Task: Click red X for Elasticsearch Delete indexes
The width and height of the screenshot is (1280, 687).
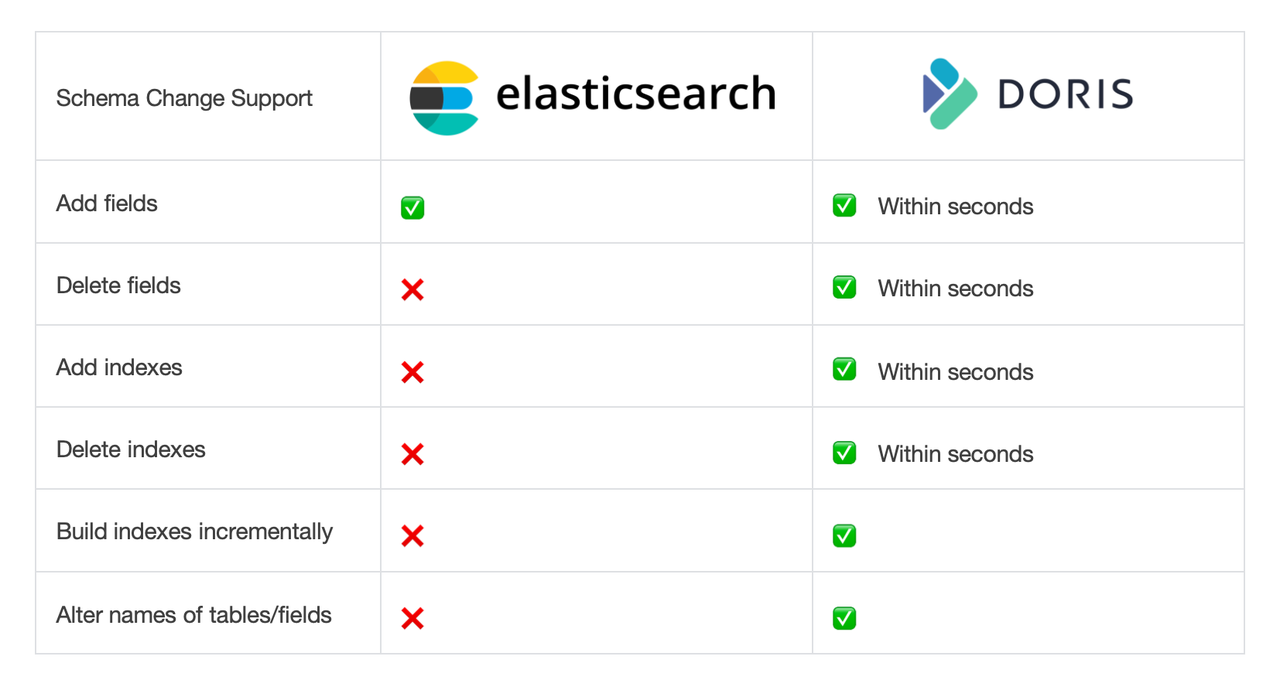Action: tap(412, 454)
